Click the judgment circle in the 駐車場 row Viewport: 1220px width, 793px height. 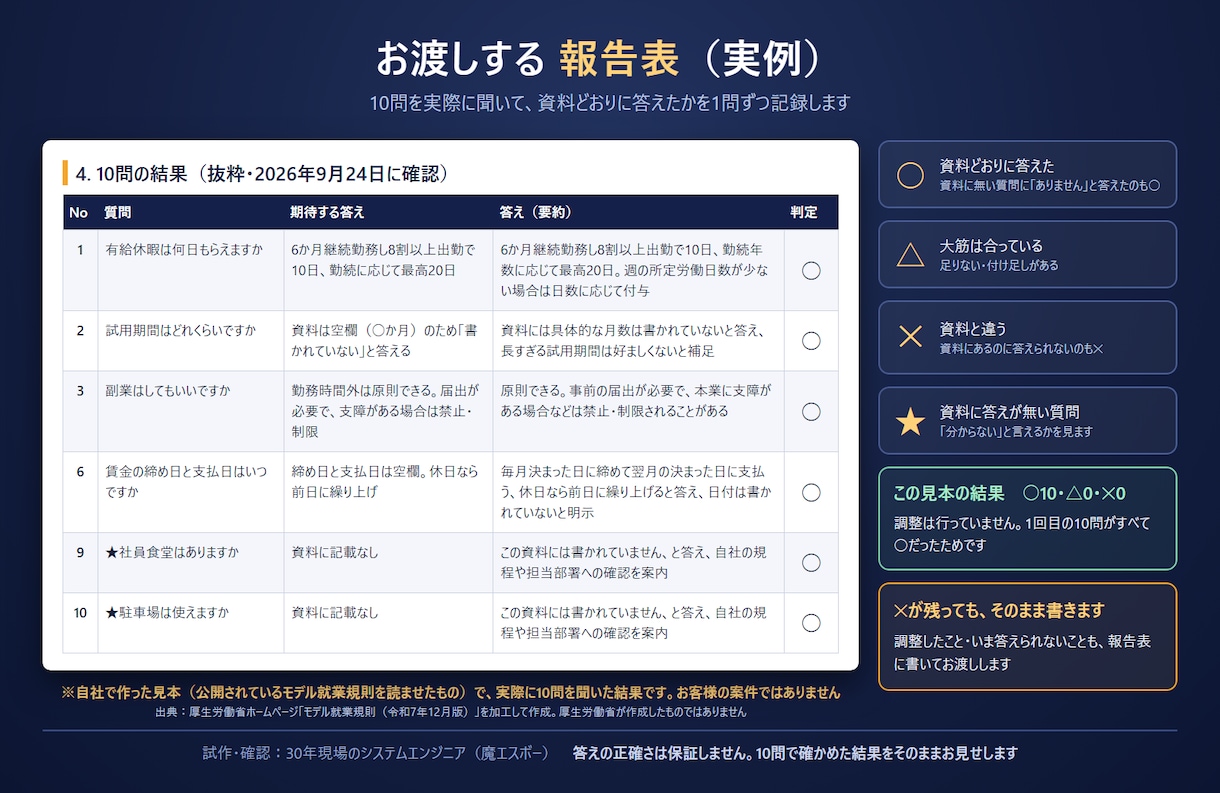811,623
